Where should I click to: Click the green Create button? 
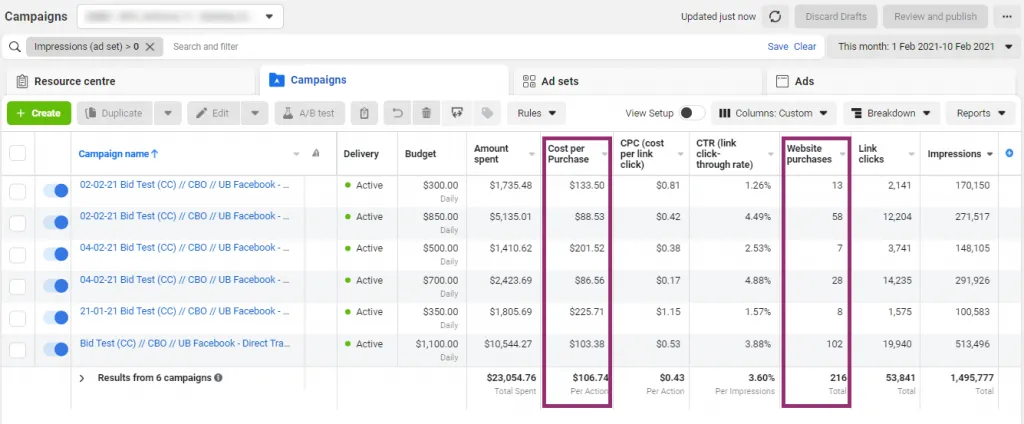point(39,113)
